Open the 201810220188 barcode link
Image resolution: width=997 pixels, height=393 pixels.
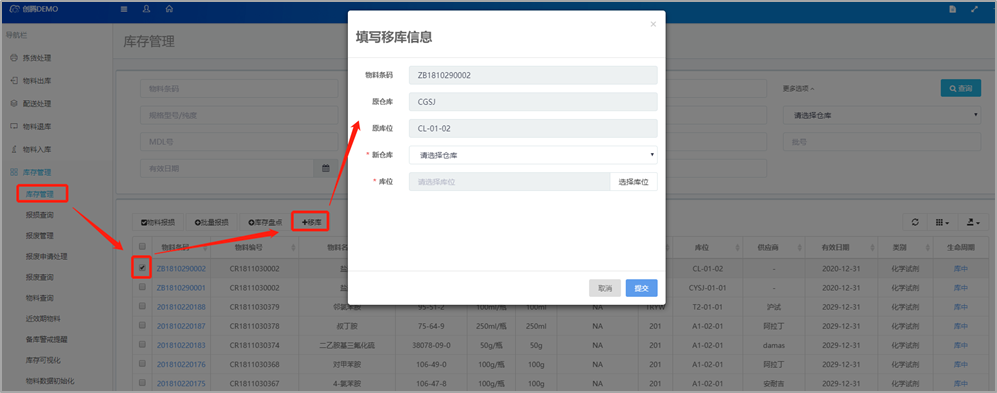[x=181, y=307]
